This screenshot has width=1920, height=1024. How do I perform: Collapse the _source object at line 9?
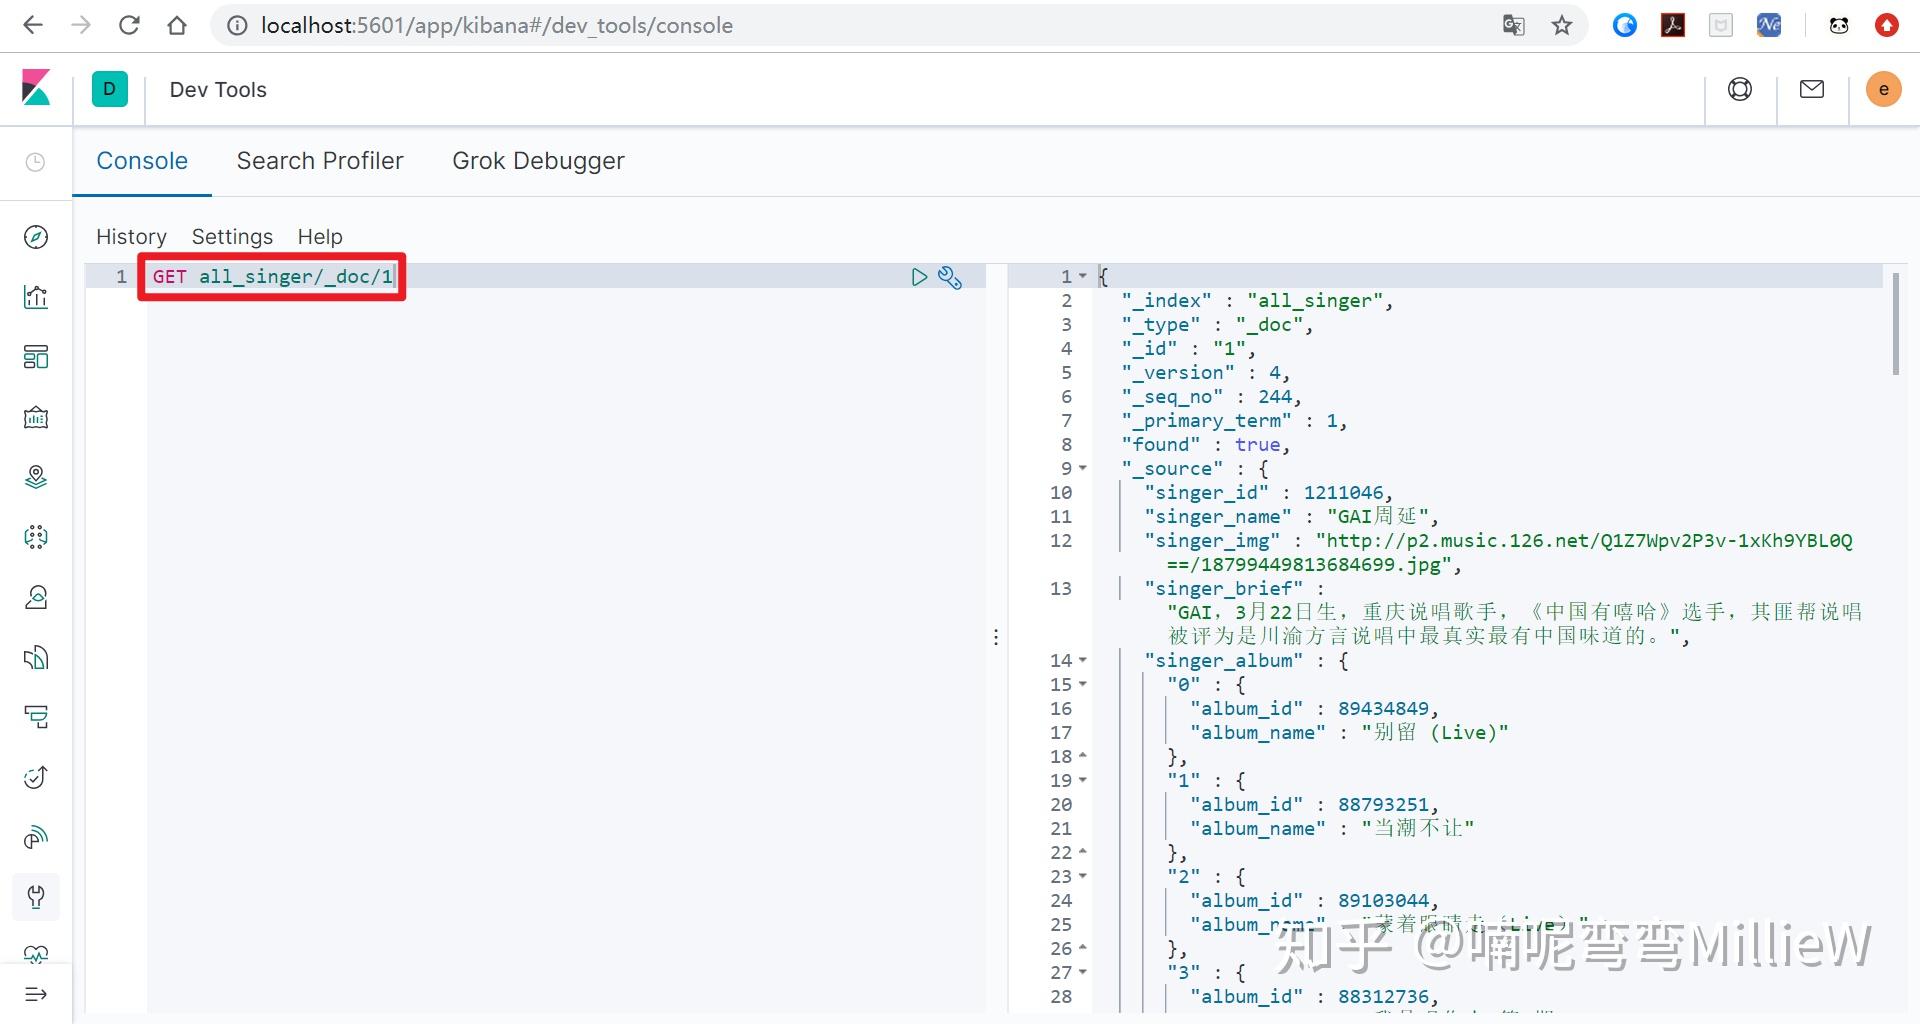(x=1083, y=469)
